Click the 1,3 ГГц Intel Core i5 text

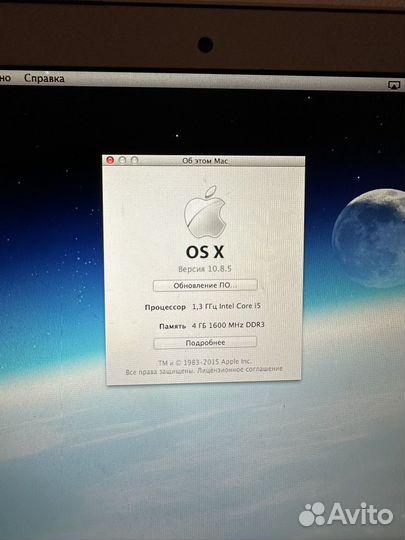pyautogui.click(x=226, y=306)
